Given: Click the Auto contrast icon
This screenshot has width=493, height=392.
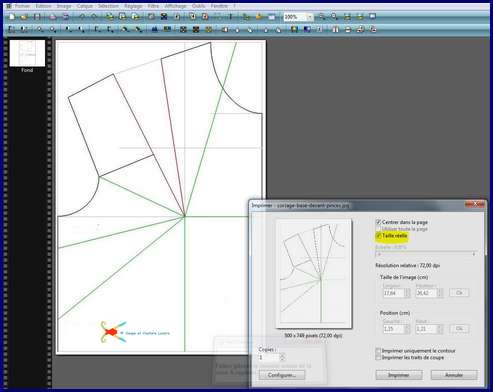Looking at the screenshot, I should click(24, 30).
